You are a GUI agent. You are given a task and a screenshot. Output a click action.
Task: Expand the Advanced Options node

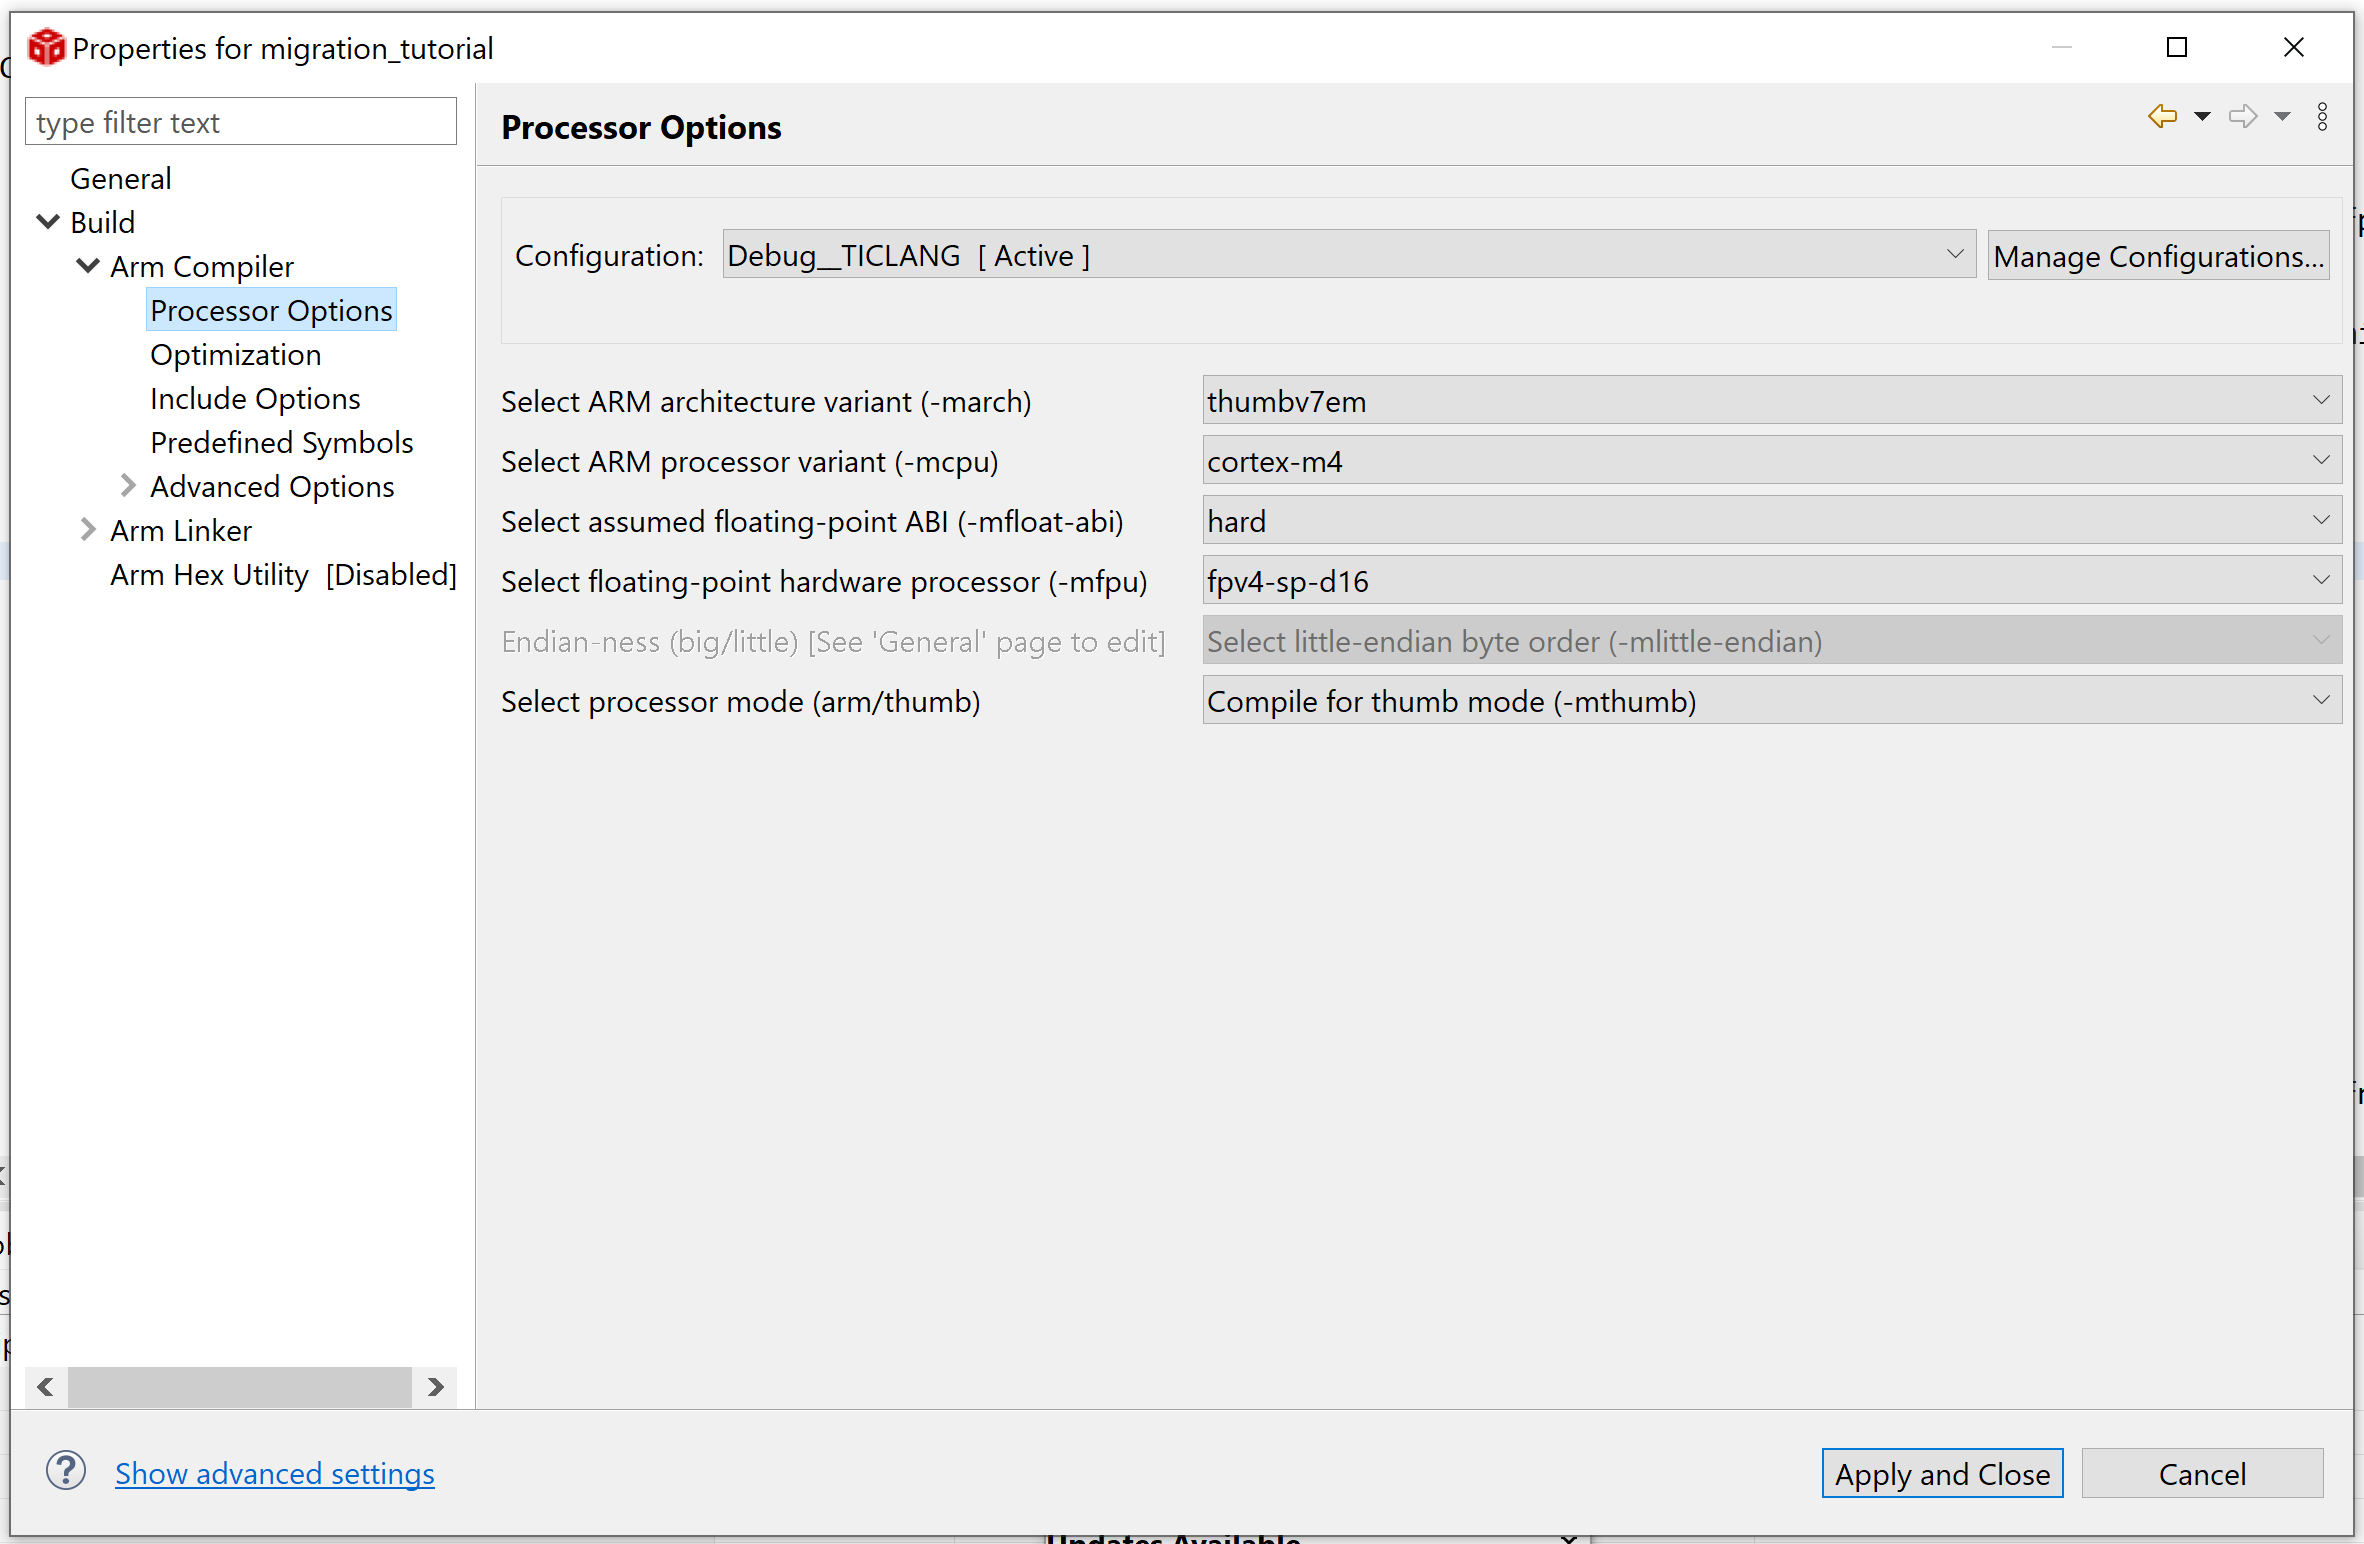coord(128,486)
